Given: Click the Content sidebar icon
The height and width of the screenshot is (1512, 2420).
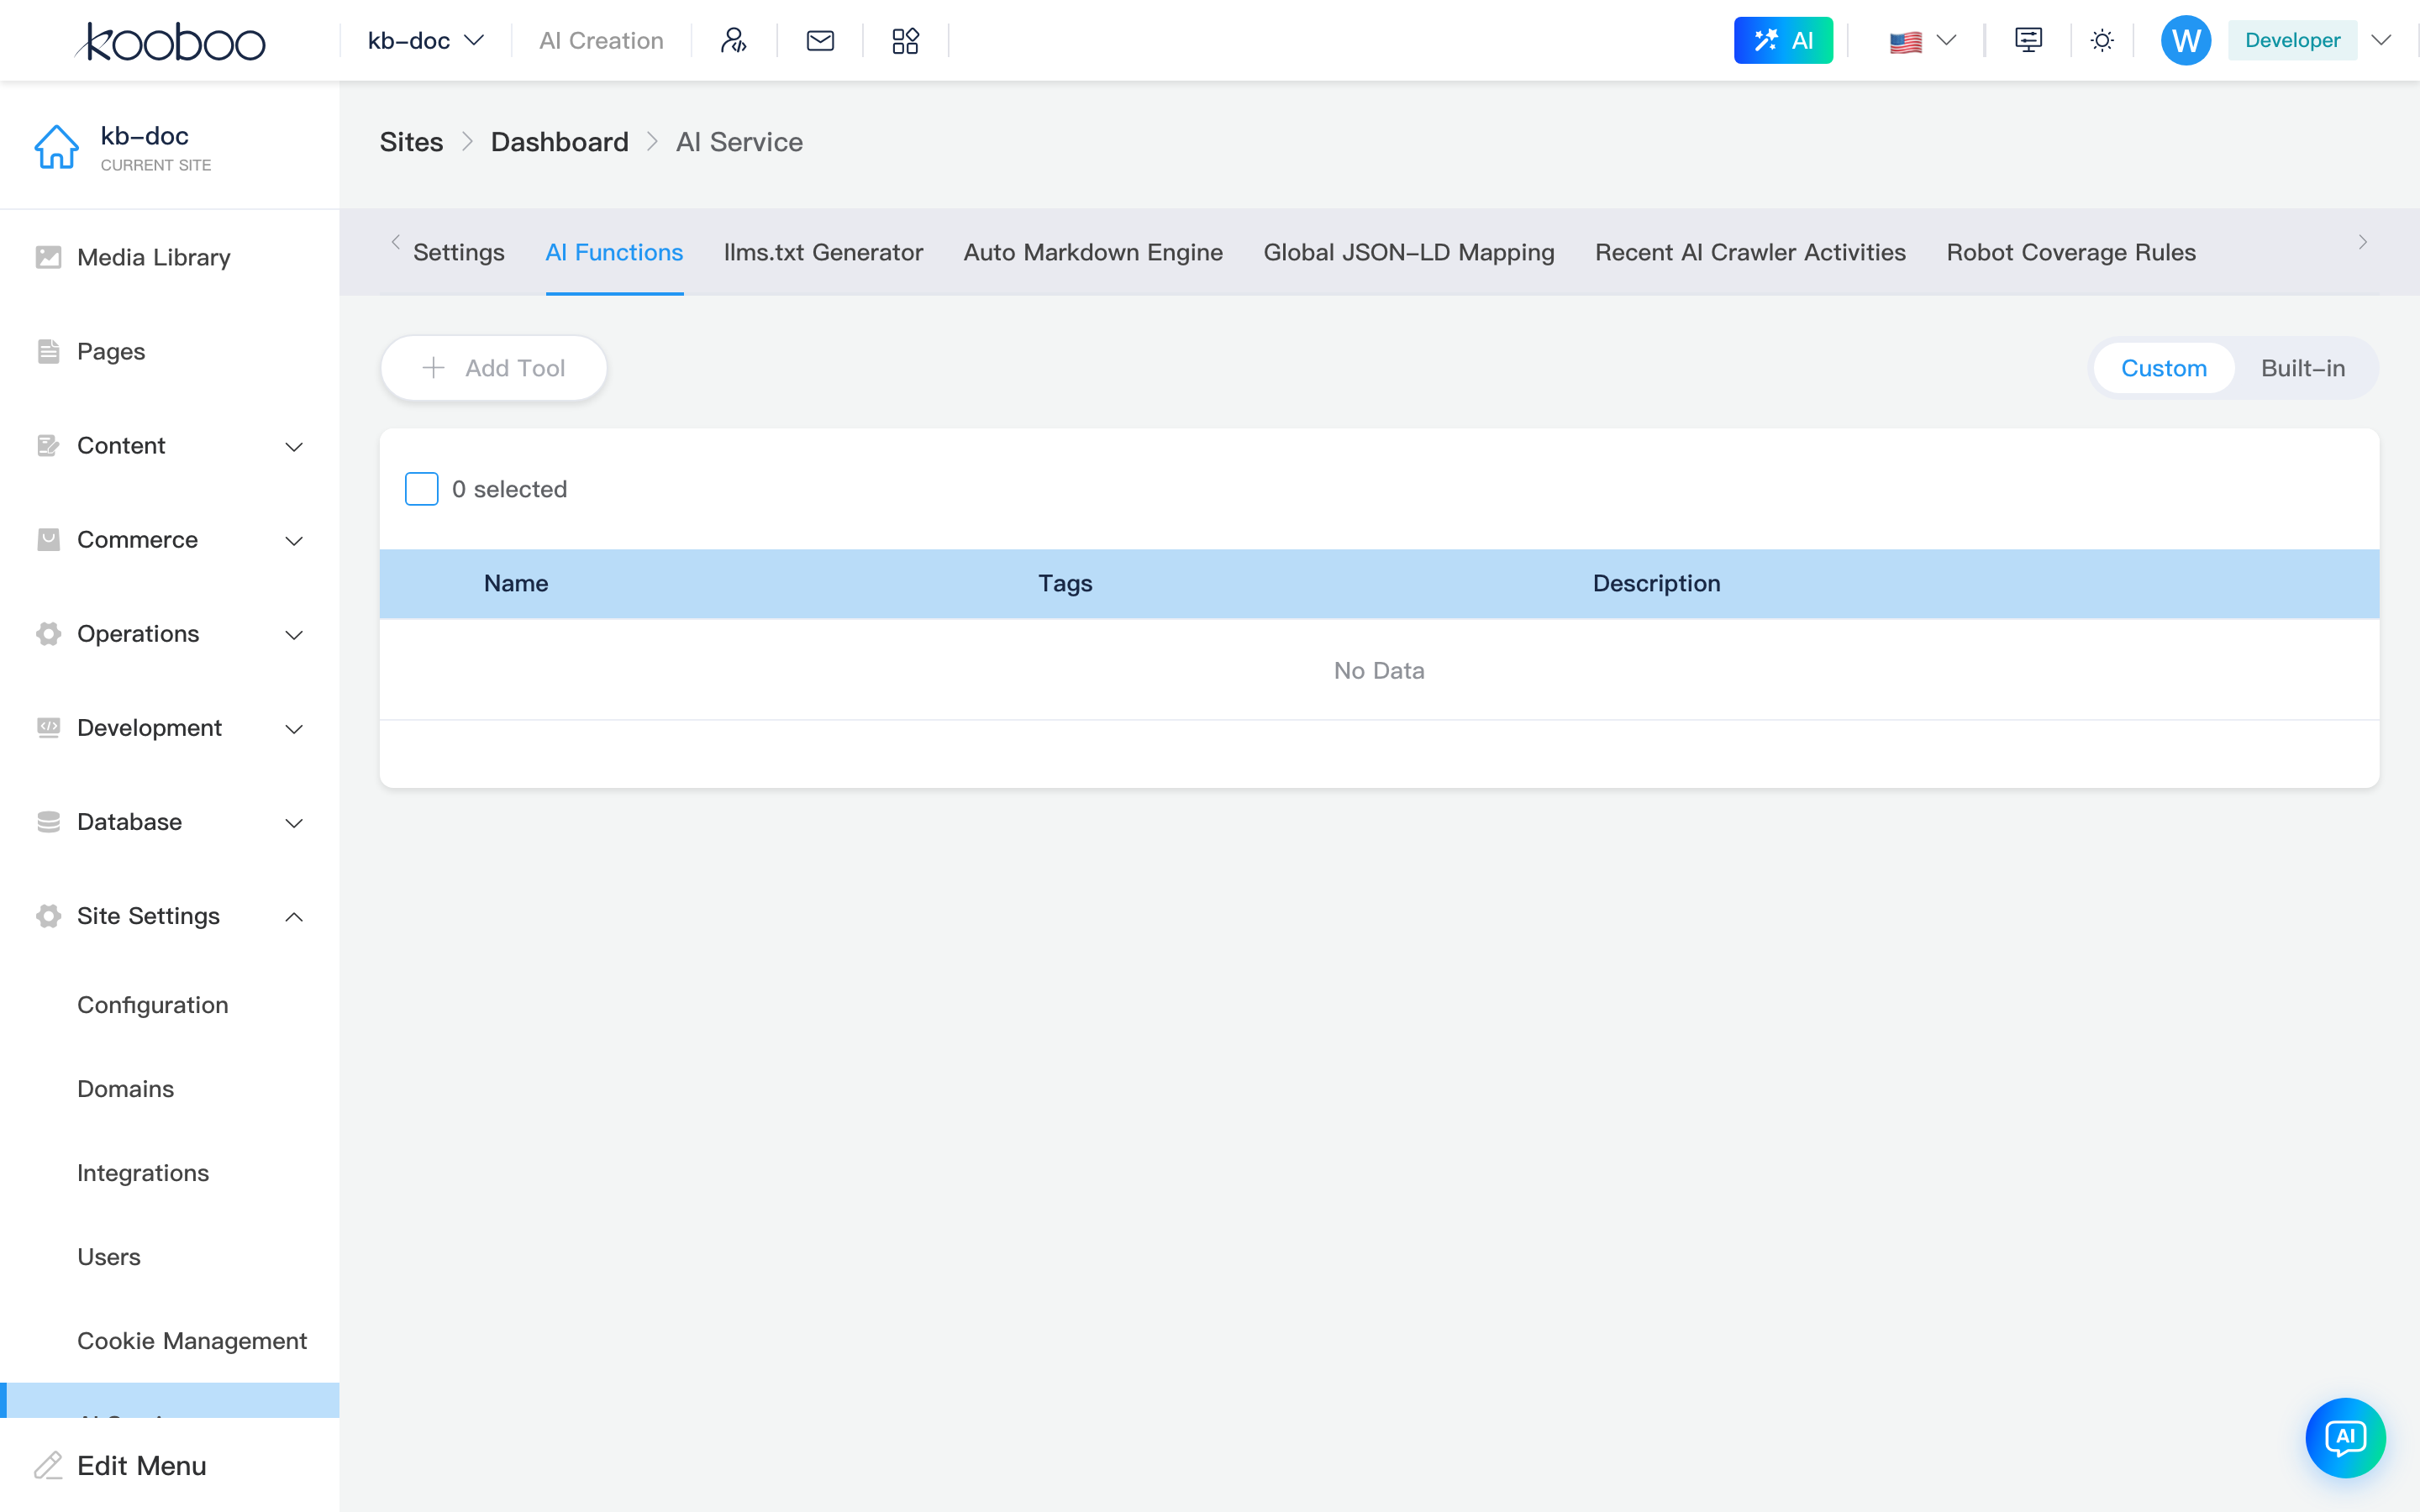Looking at the screenshot, I should [48, 445].
